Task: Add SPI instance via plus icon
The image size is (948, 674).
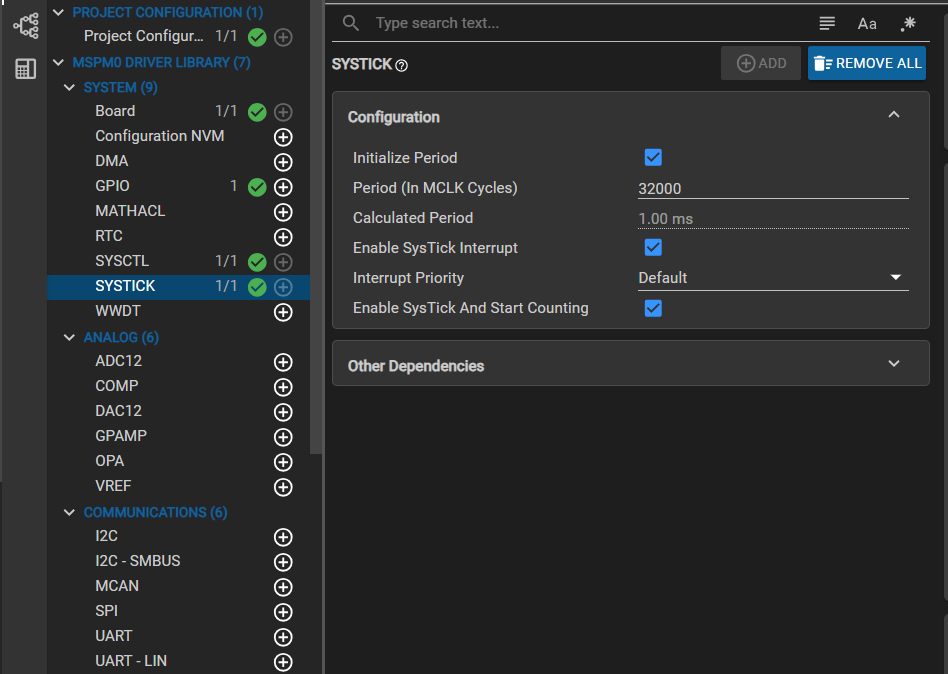Action: click(x=283, y=612)
